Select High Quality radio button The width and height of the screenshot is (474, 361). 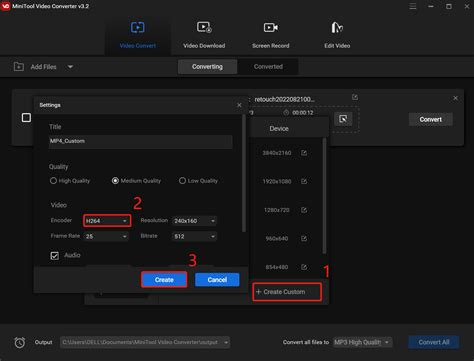pos(53,181)
